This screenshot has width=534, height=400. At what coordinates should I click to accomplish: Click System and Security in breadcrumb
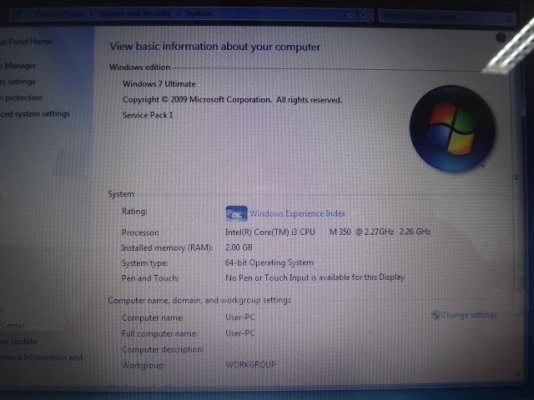(x=135, y=14)
